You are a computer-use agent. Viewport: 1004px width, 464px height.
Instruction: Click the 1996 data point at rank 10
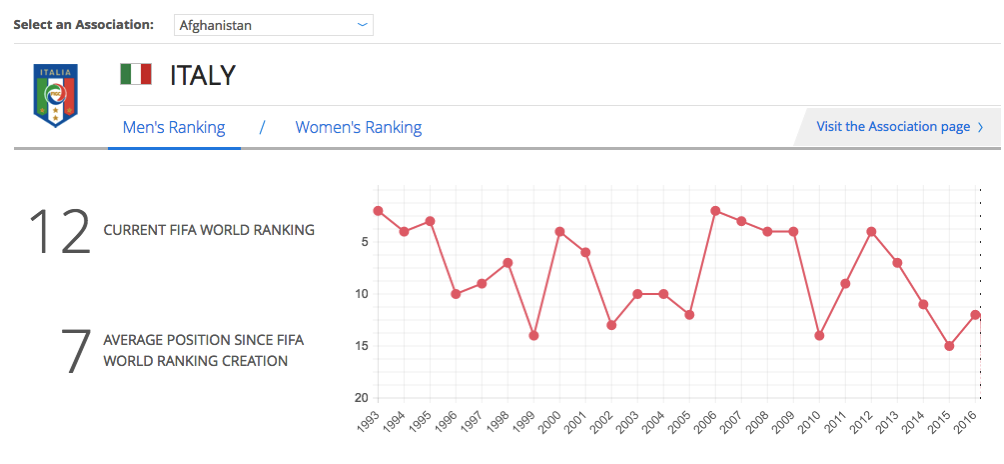[456, 294]
